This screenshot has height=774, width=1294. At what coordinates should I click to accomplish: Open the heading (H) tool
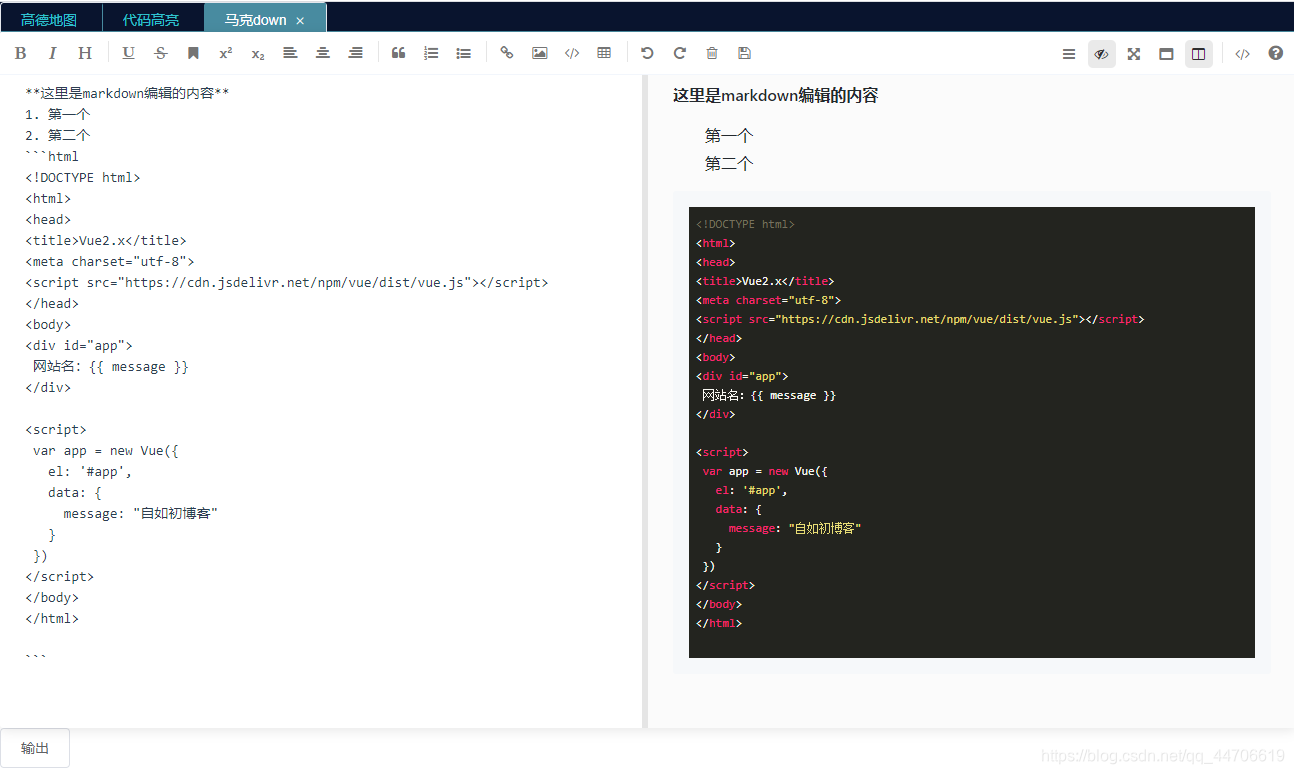[x=85, y=53]
